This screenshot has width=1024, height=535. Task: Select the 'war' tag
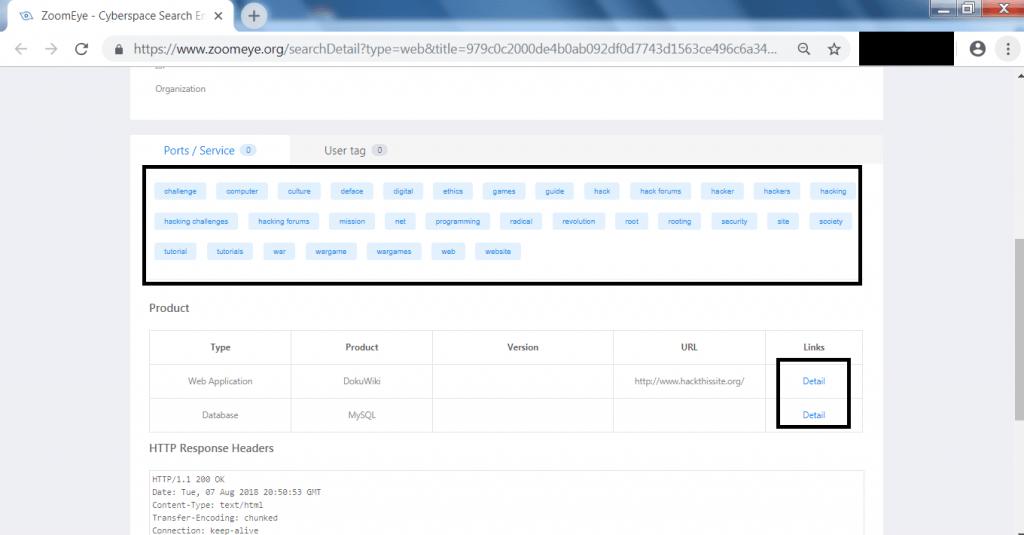pos(280,251)
